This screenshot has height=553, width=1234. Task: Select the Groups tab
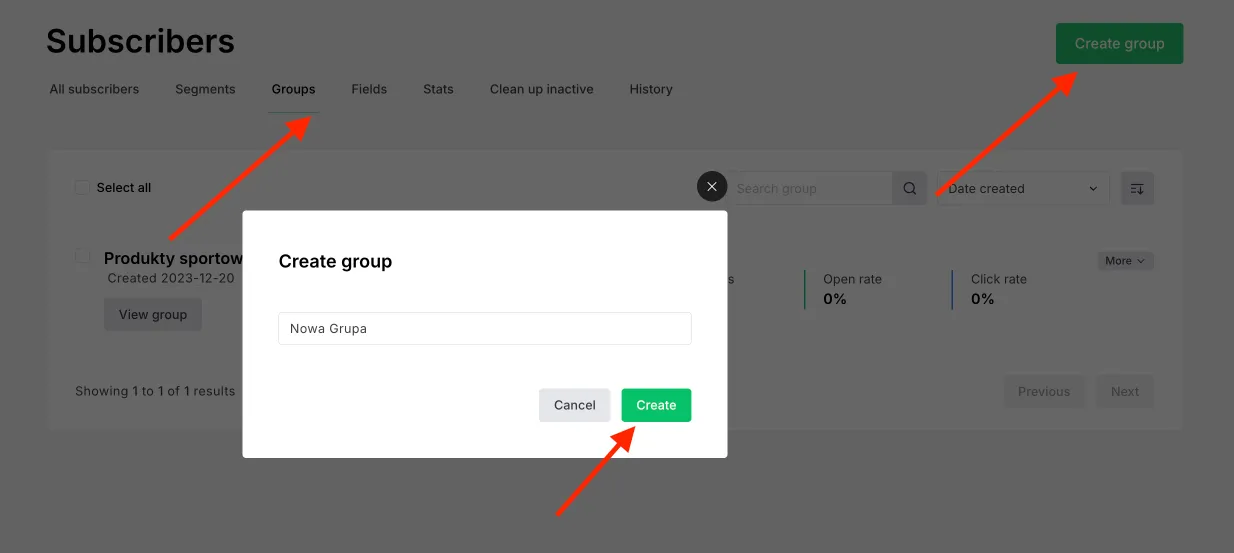[x=293, y=89]
